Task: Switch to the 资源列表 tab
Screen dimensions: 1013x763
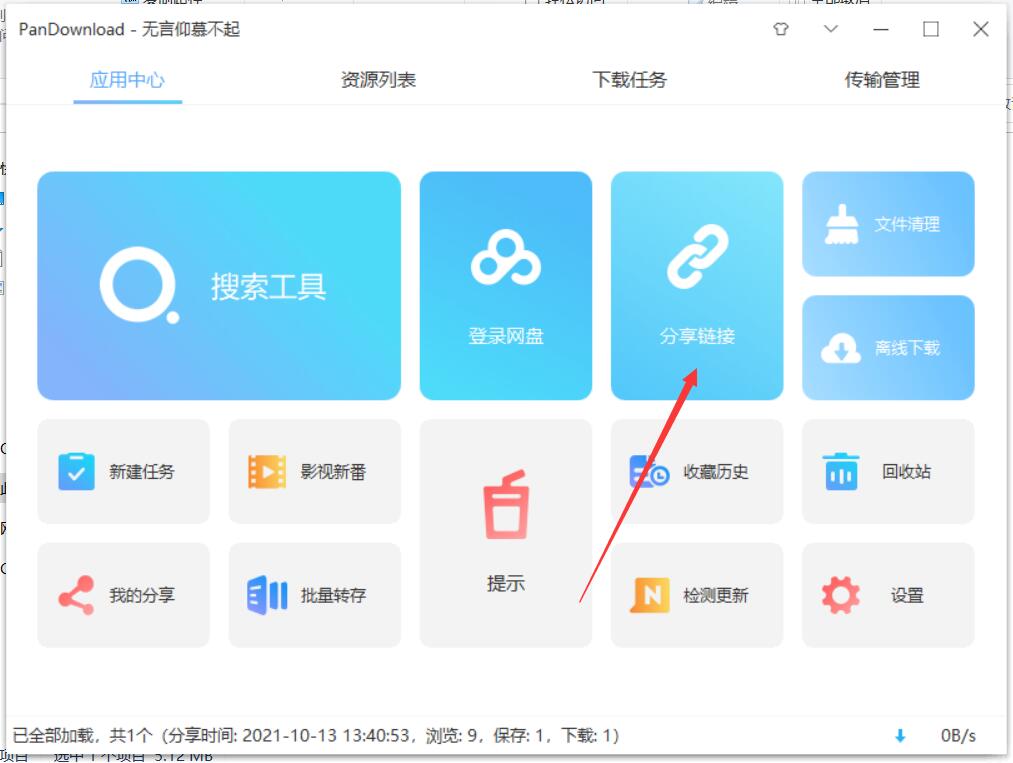Action: 379,80
